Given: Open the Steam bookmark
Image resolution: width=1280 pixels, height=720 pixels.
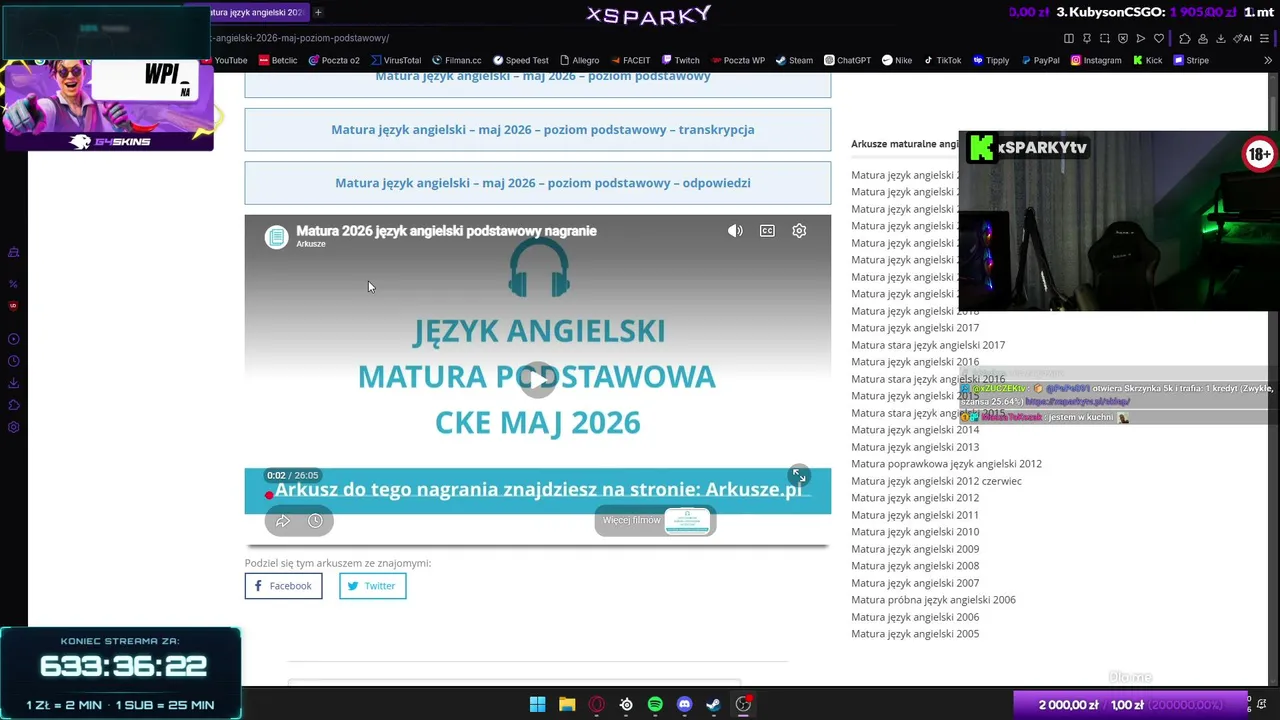Looking at the screenshot, I should 794,60.
